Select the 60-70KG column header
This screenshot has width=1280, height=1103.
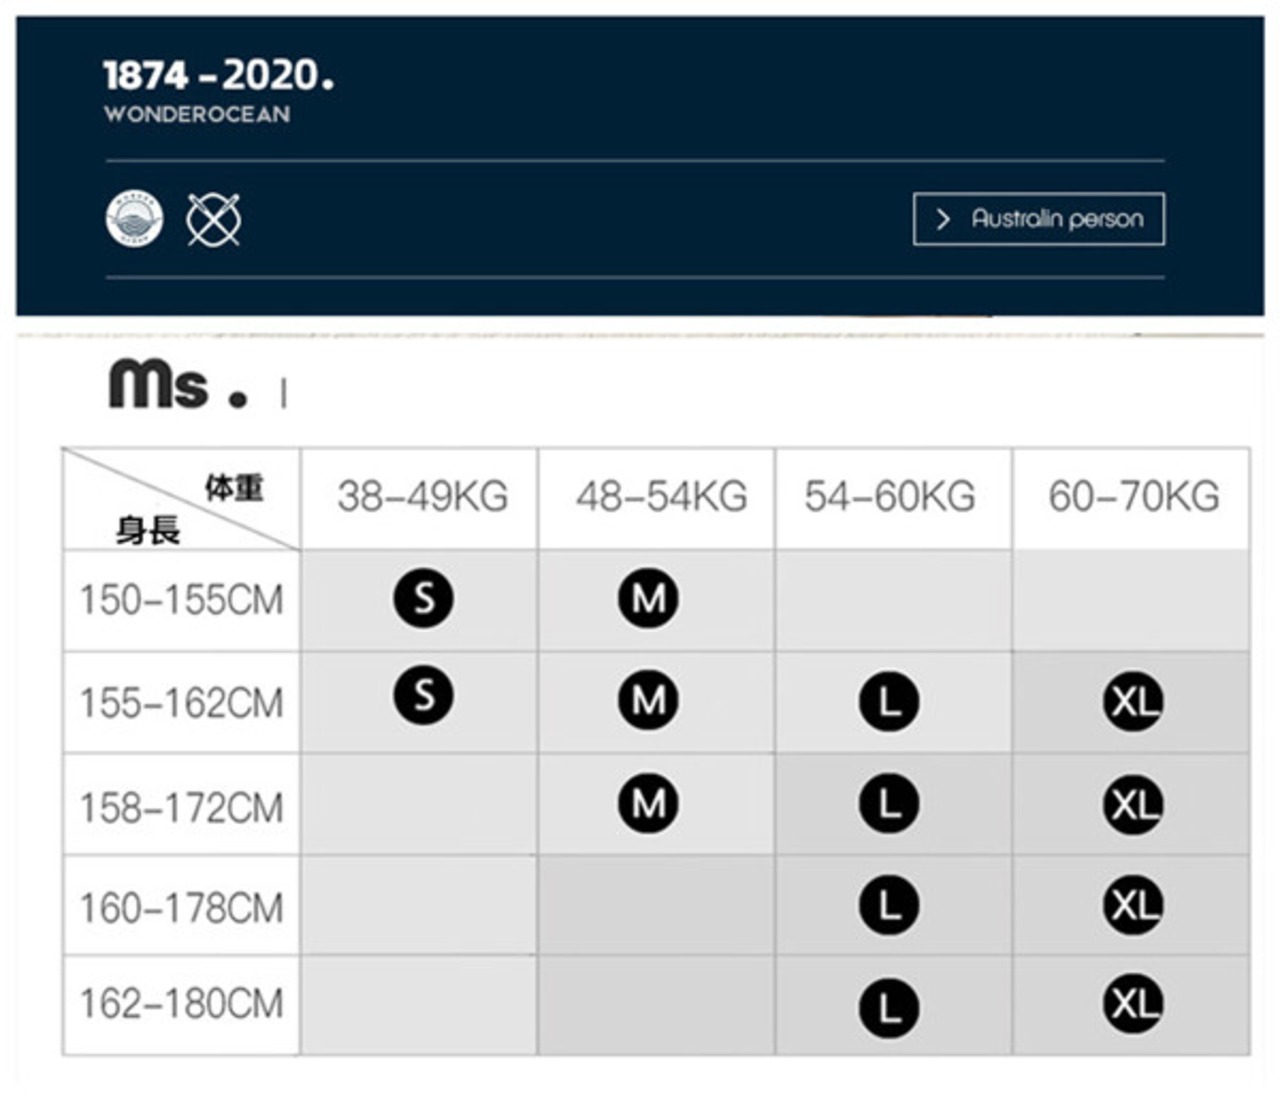pyautogui.click(x=1133, y=497)
